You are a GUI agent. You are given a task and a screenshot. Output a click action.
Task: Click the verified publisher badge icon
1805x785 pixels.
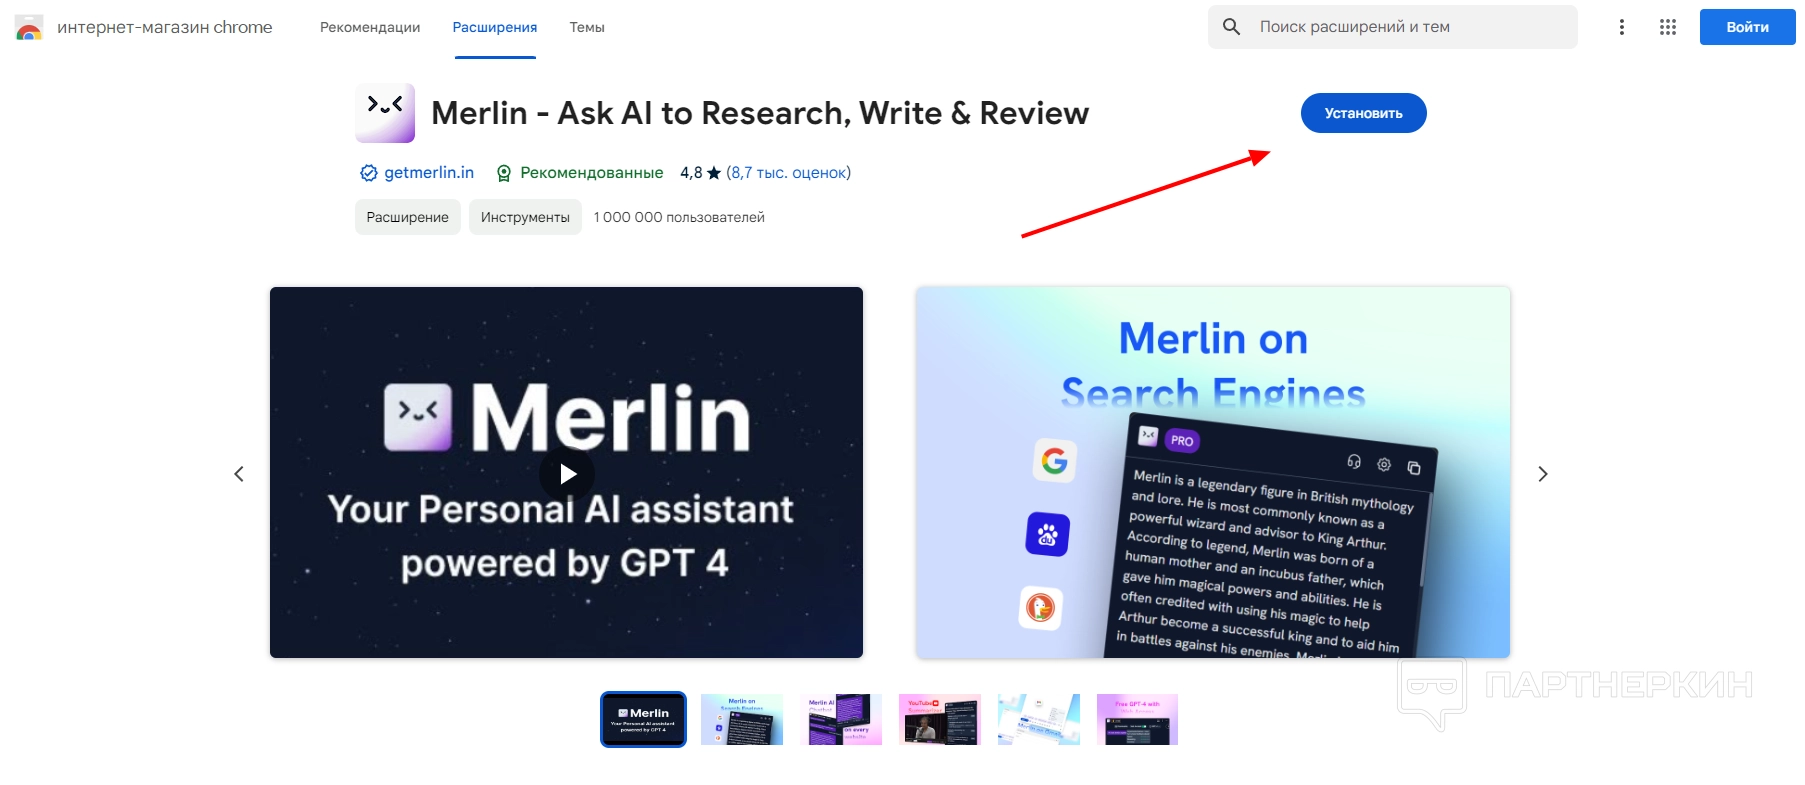(368, 173)
